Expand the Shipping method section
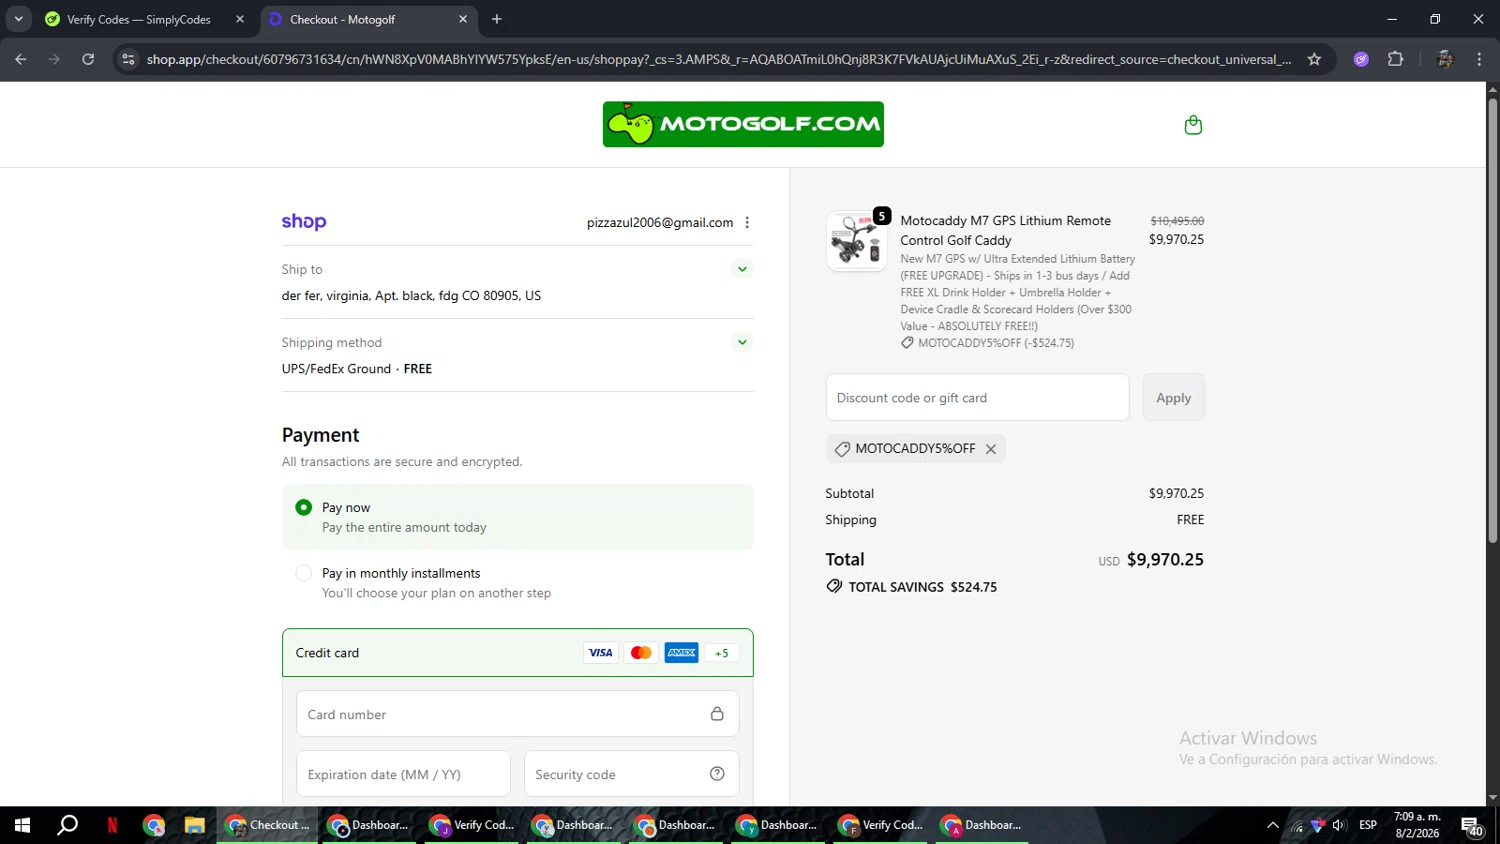This screenshot has width=1500, height=844. (x=742, y=342)
